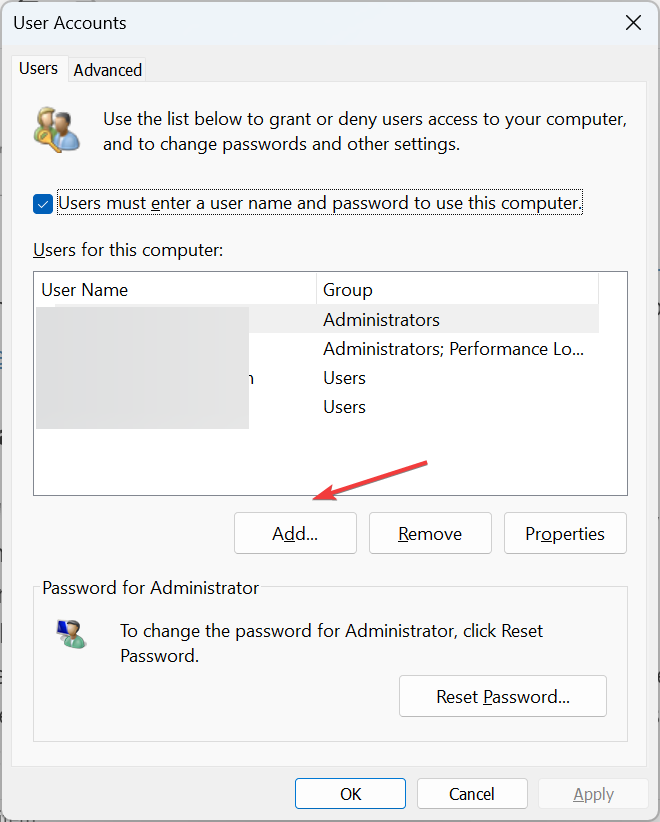This screenshot has height=822, width=660.
Task: Select the highlighted Administrators group row
Action: (x=317, y=319)
